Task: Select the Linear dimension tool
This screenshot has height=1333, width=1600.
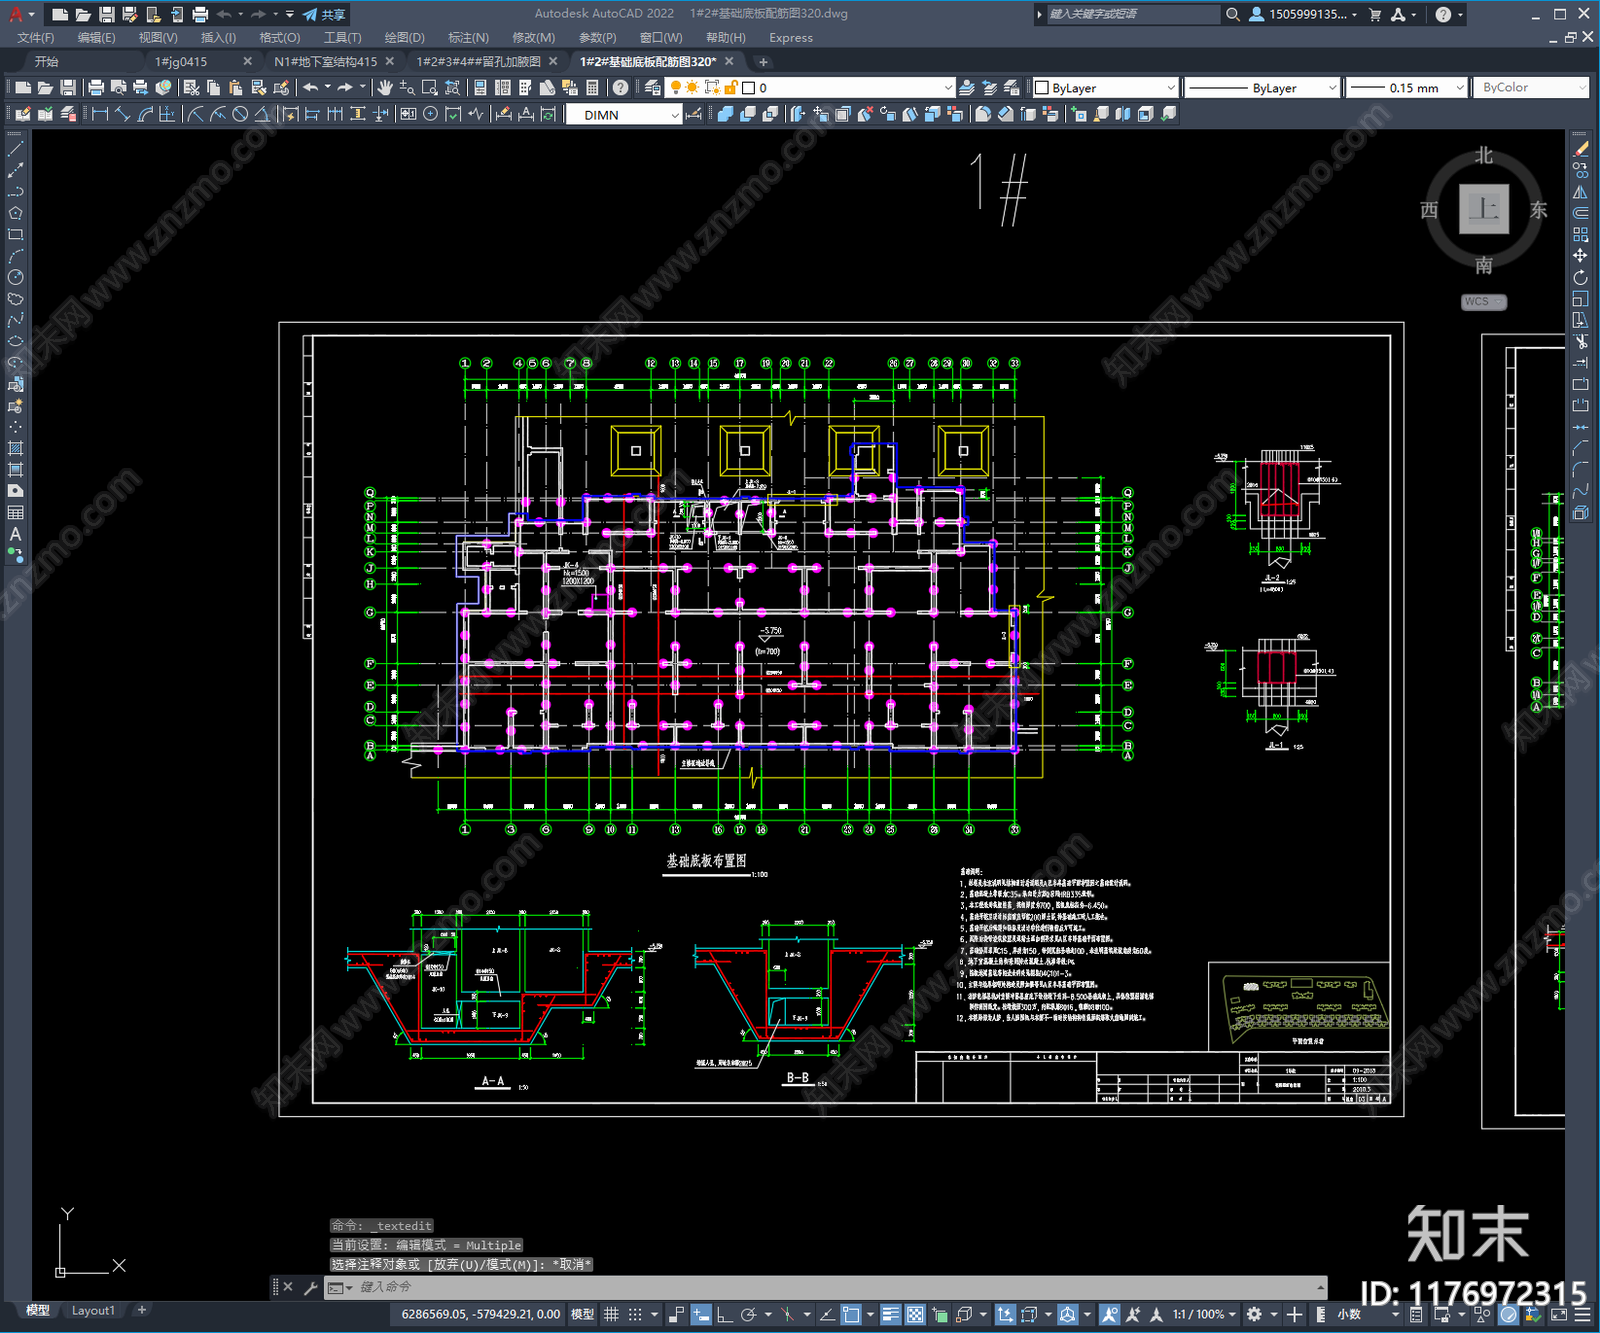Action: [99, 115]
